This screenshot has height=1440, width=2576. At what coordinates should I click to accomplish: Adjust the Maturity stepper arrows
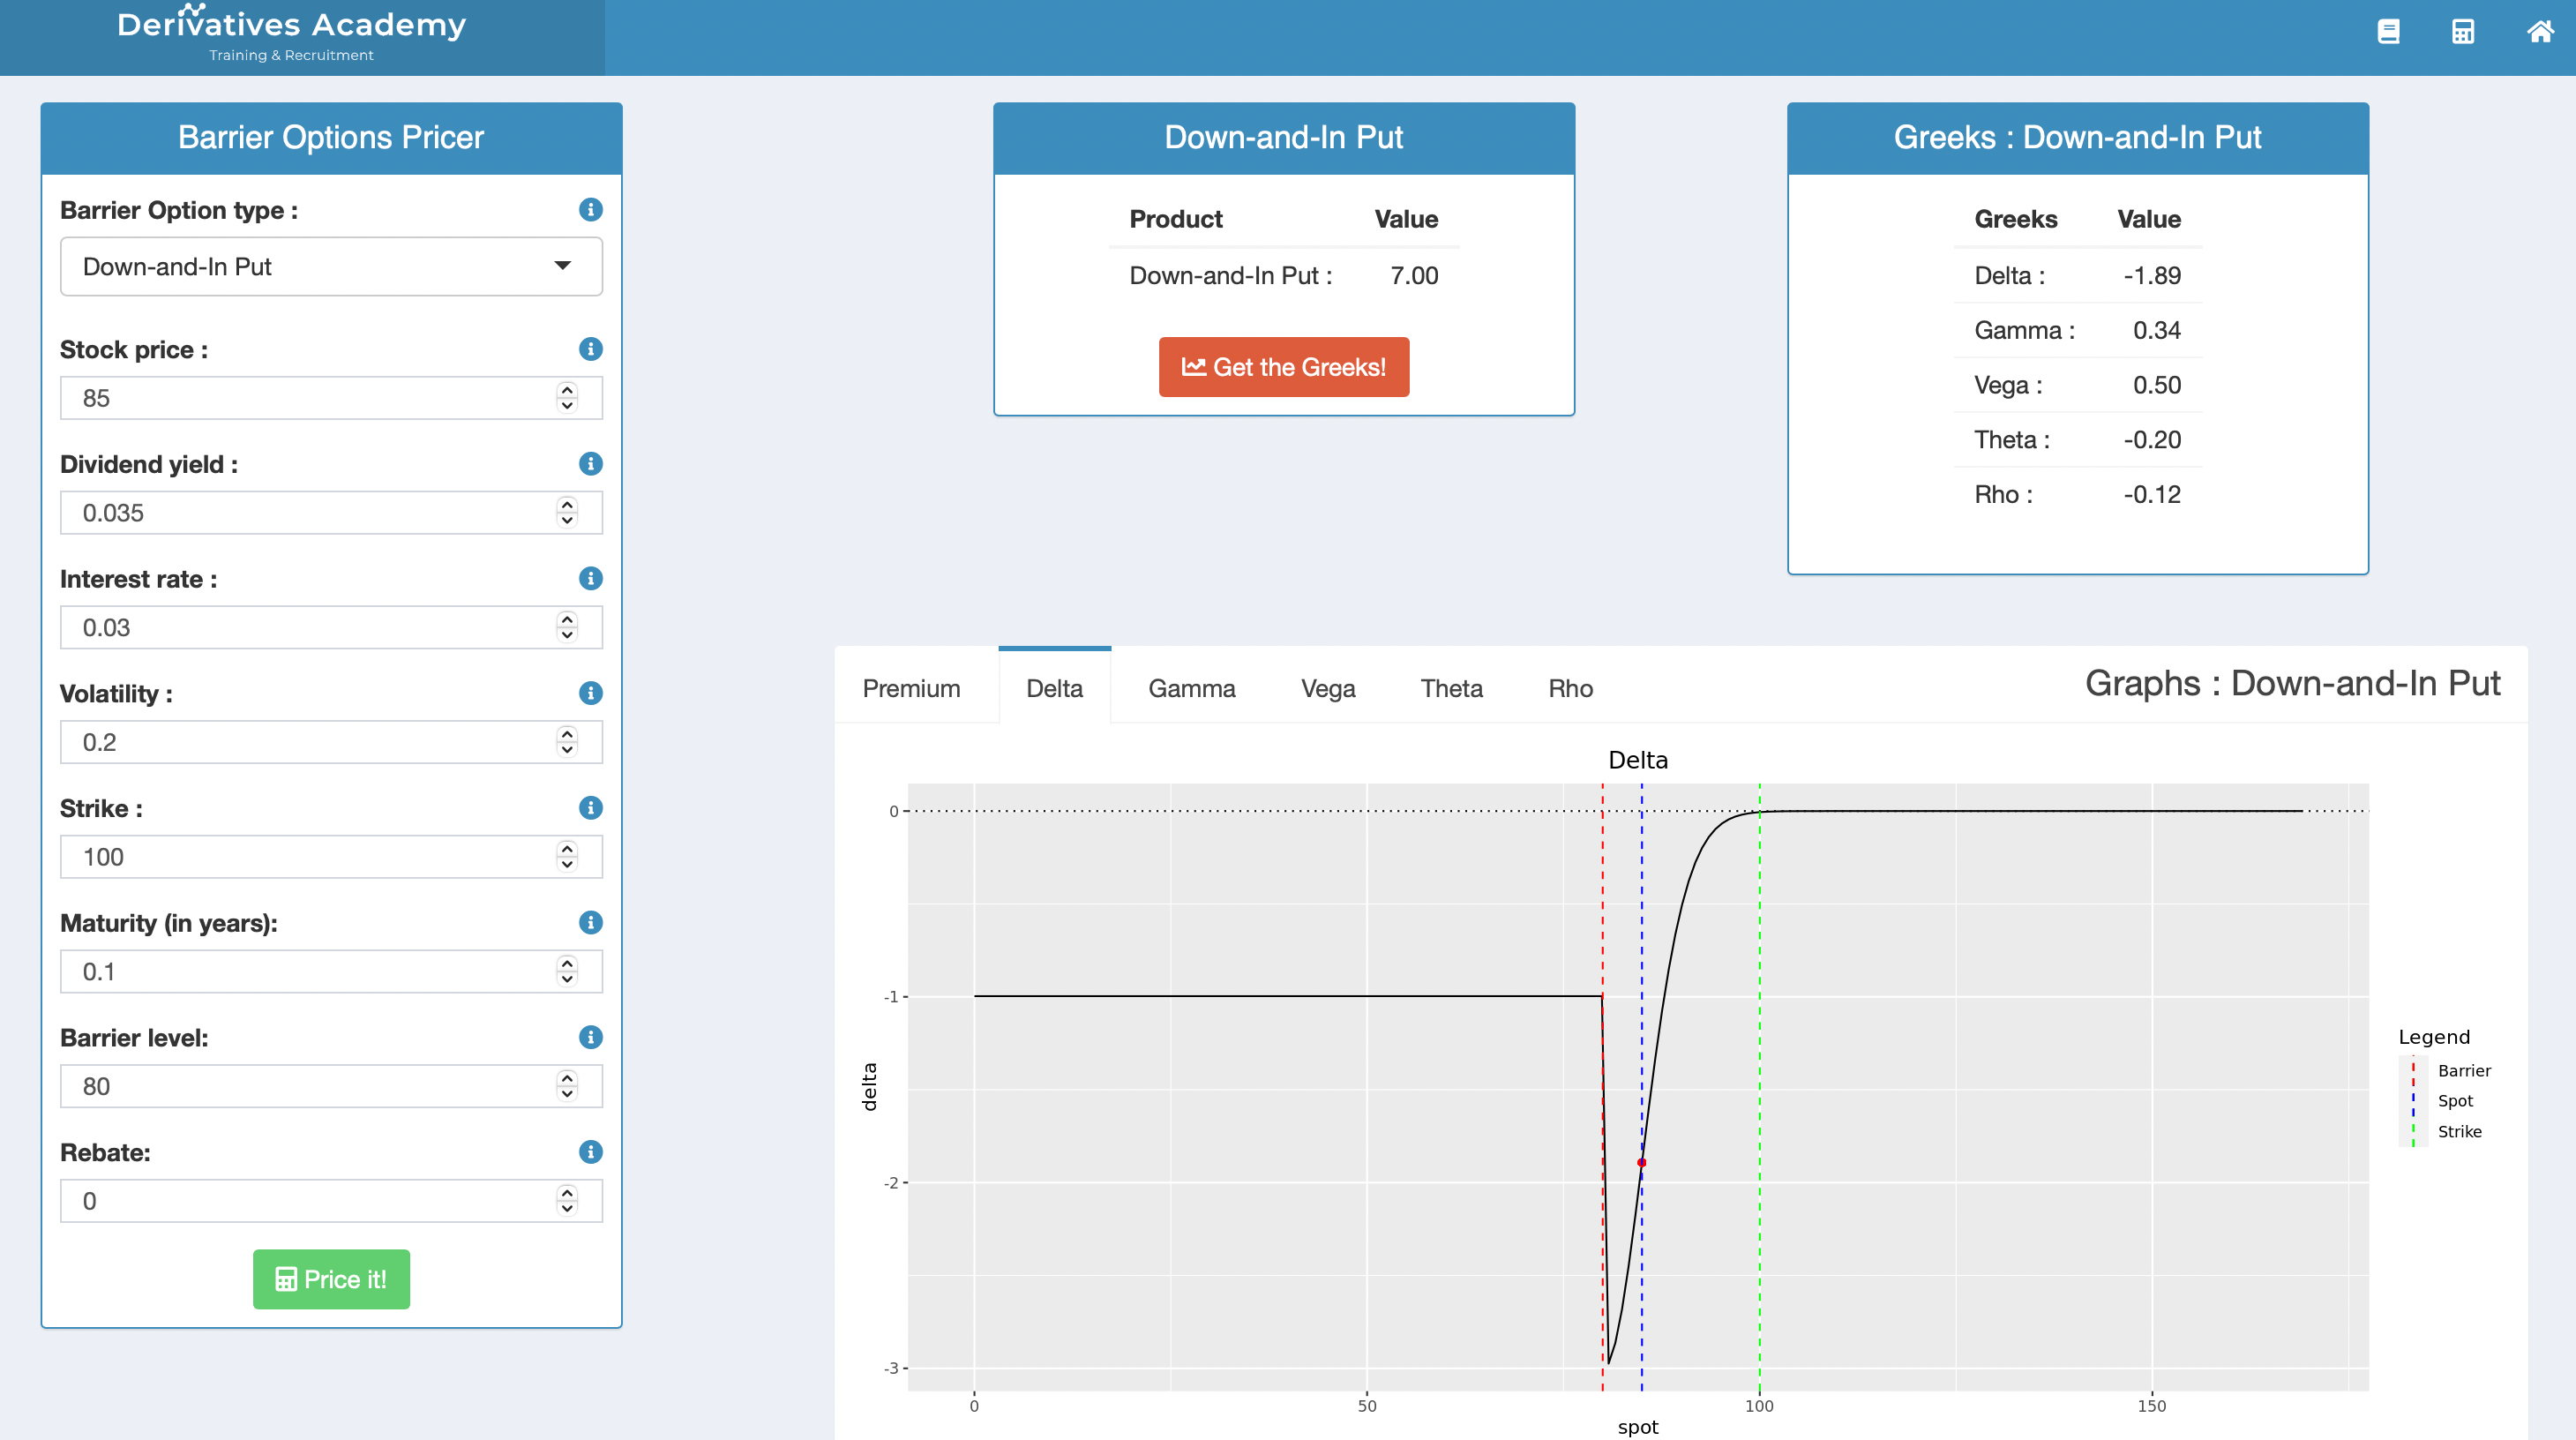click(567, 971)
